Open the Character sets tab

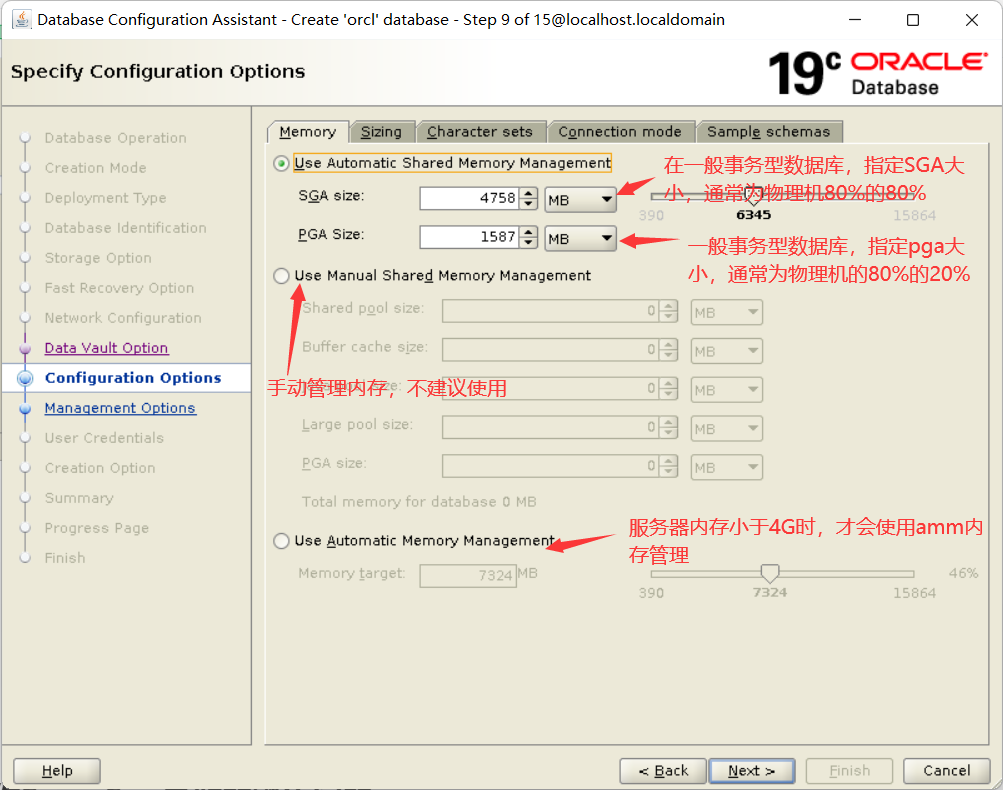coord(480,132)
